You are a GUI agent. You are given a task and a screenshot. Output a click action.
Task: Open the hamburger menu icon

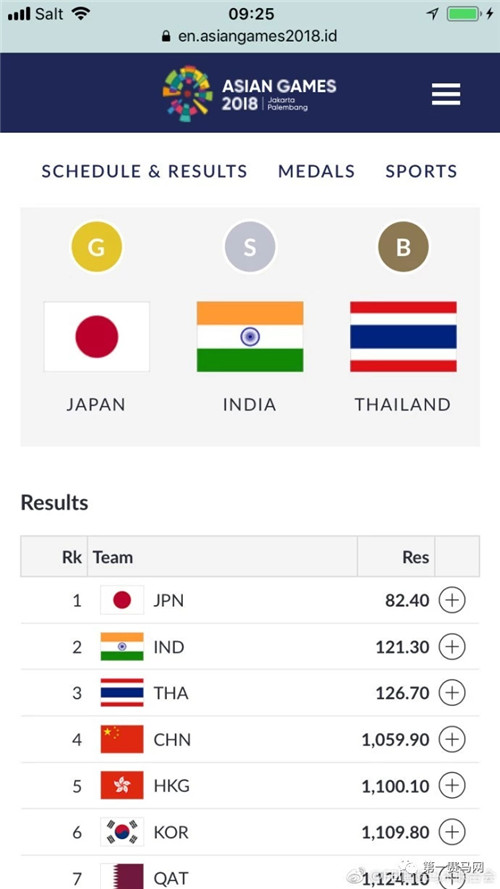[446, 94]
